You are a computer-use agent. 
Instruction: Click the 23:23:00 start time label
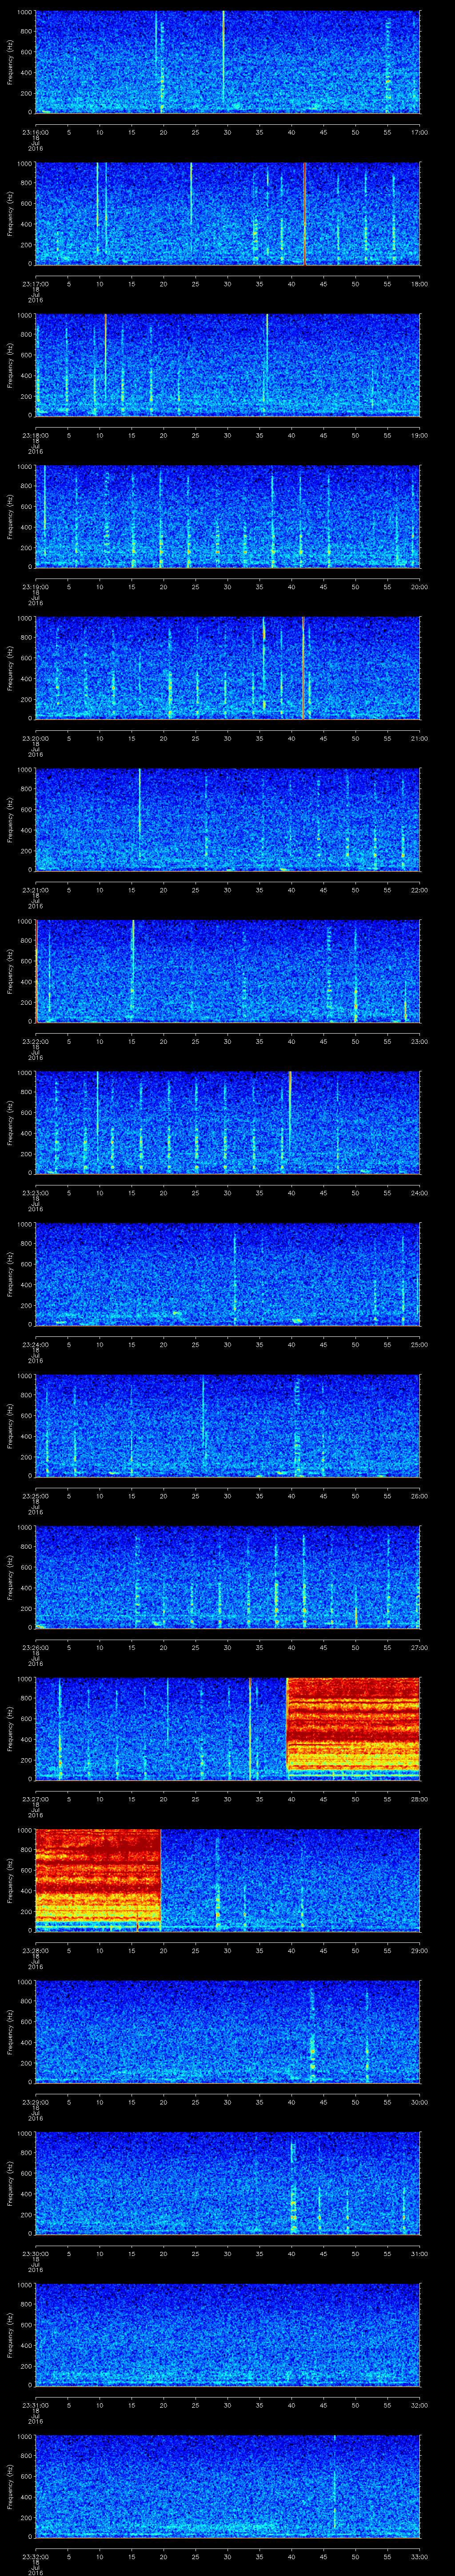tap(36, 1193)
